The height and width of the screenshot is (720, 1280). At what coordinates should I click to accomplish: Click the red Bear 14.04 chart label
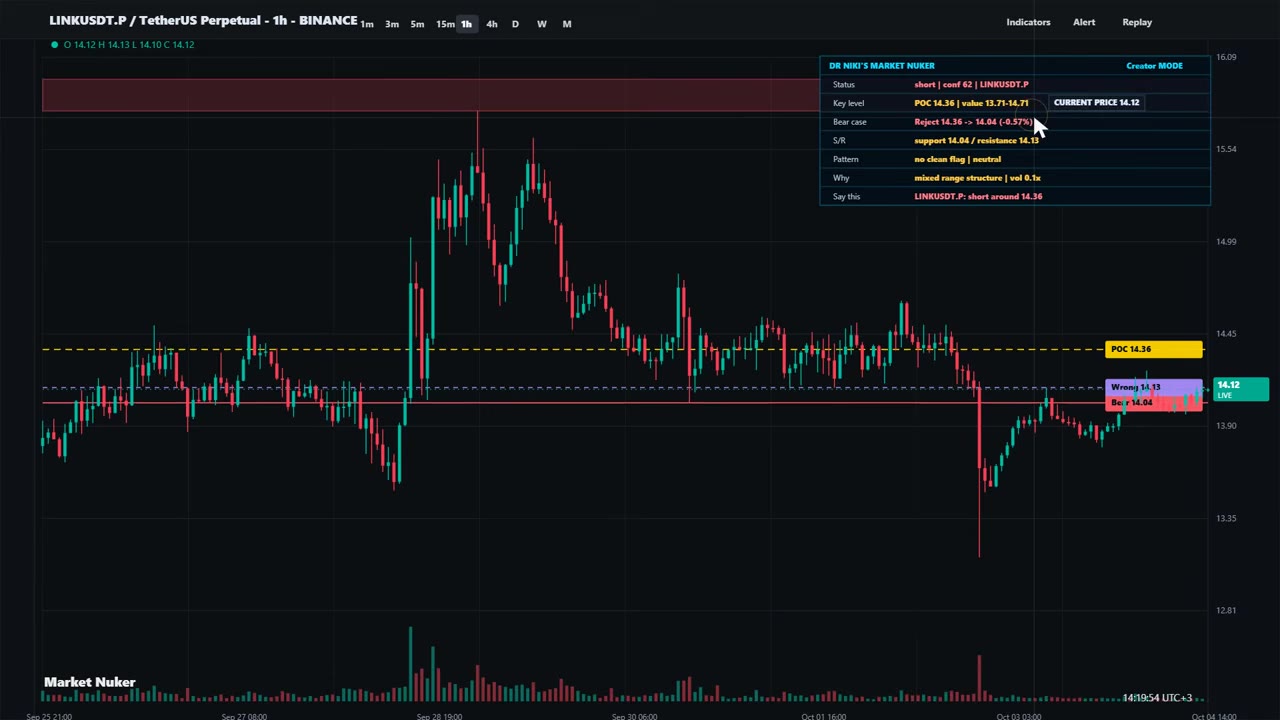(x=1154, y=403)
